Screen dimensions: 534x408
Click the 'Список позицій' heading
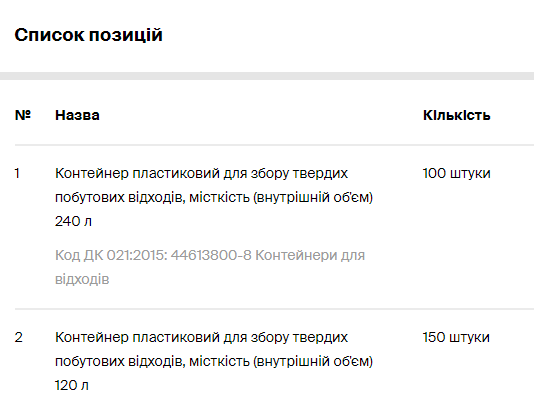(x=89, y=35)
